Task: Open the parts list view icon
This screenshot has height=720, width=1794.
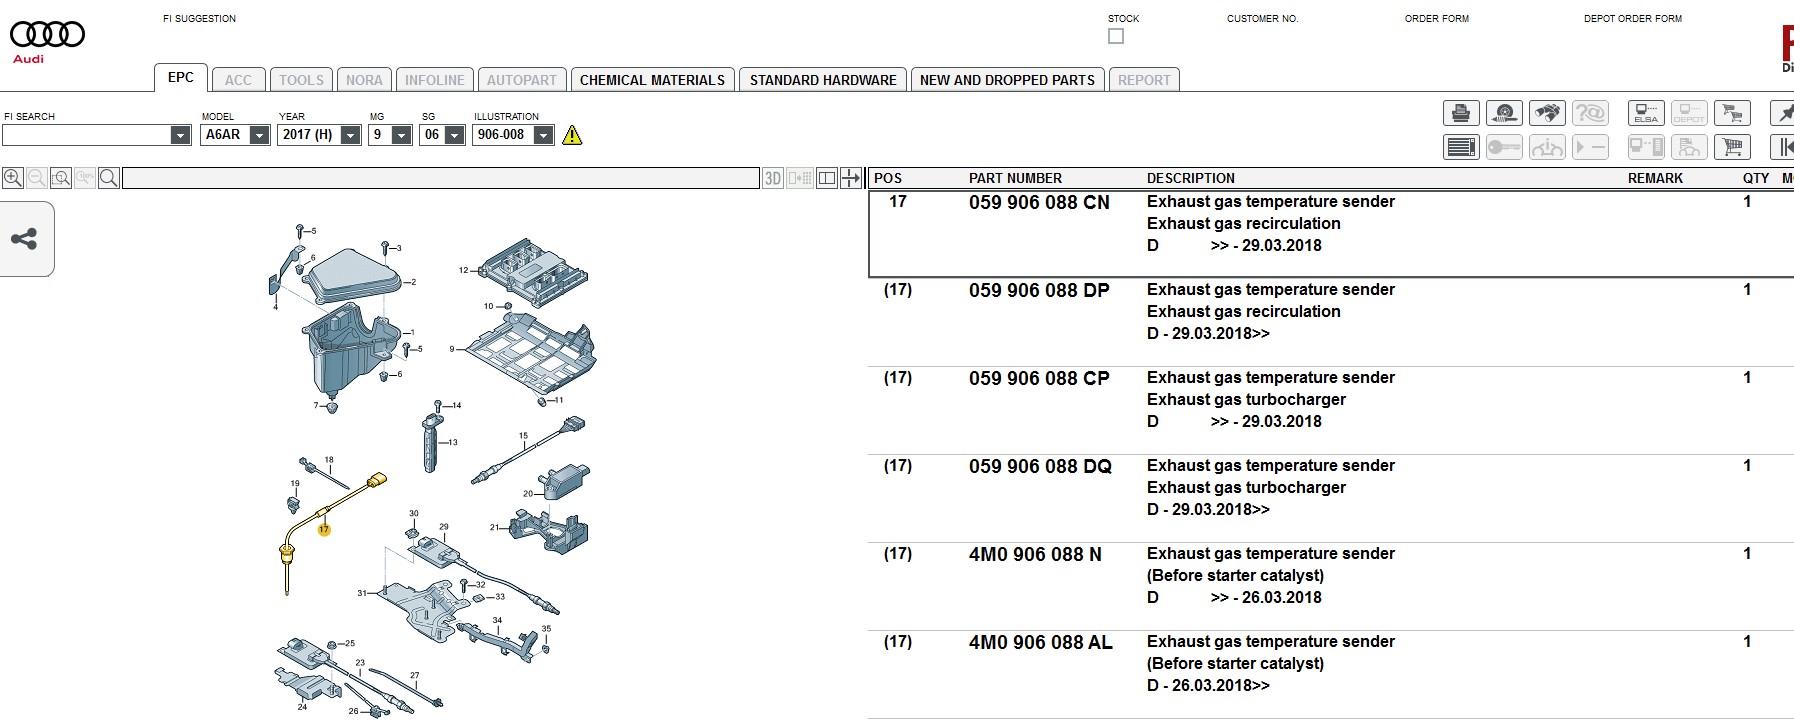Action: (x=1460, y=147)
